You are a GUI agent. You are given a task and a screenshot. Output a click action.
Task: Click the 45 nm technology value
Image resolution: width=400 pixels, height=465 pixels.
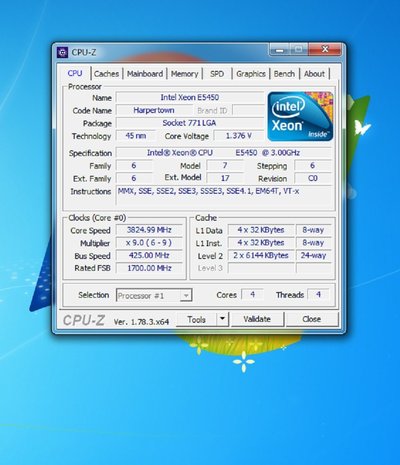[x=136, y=136]
